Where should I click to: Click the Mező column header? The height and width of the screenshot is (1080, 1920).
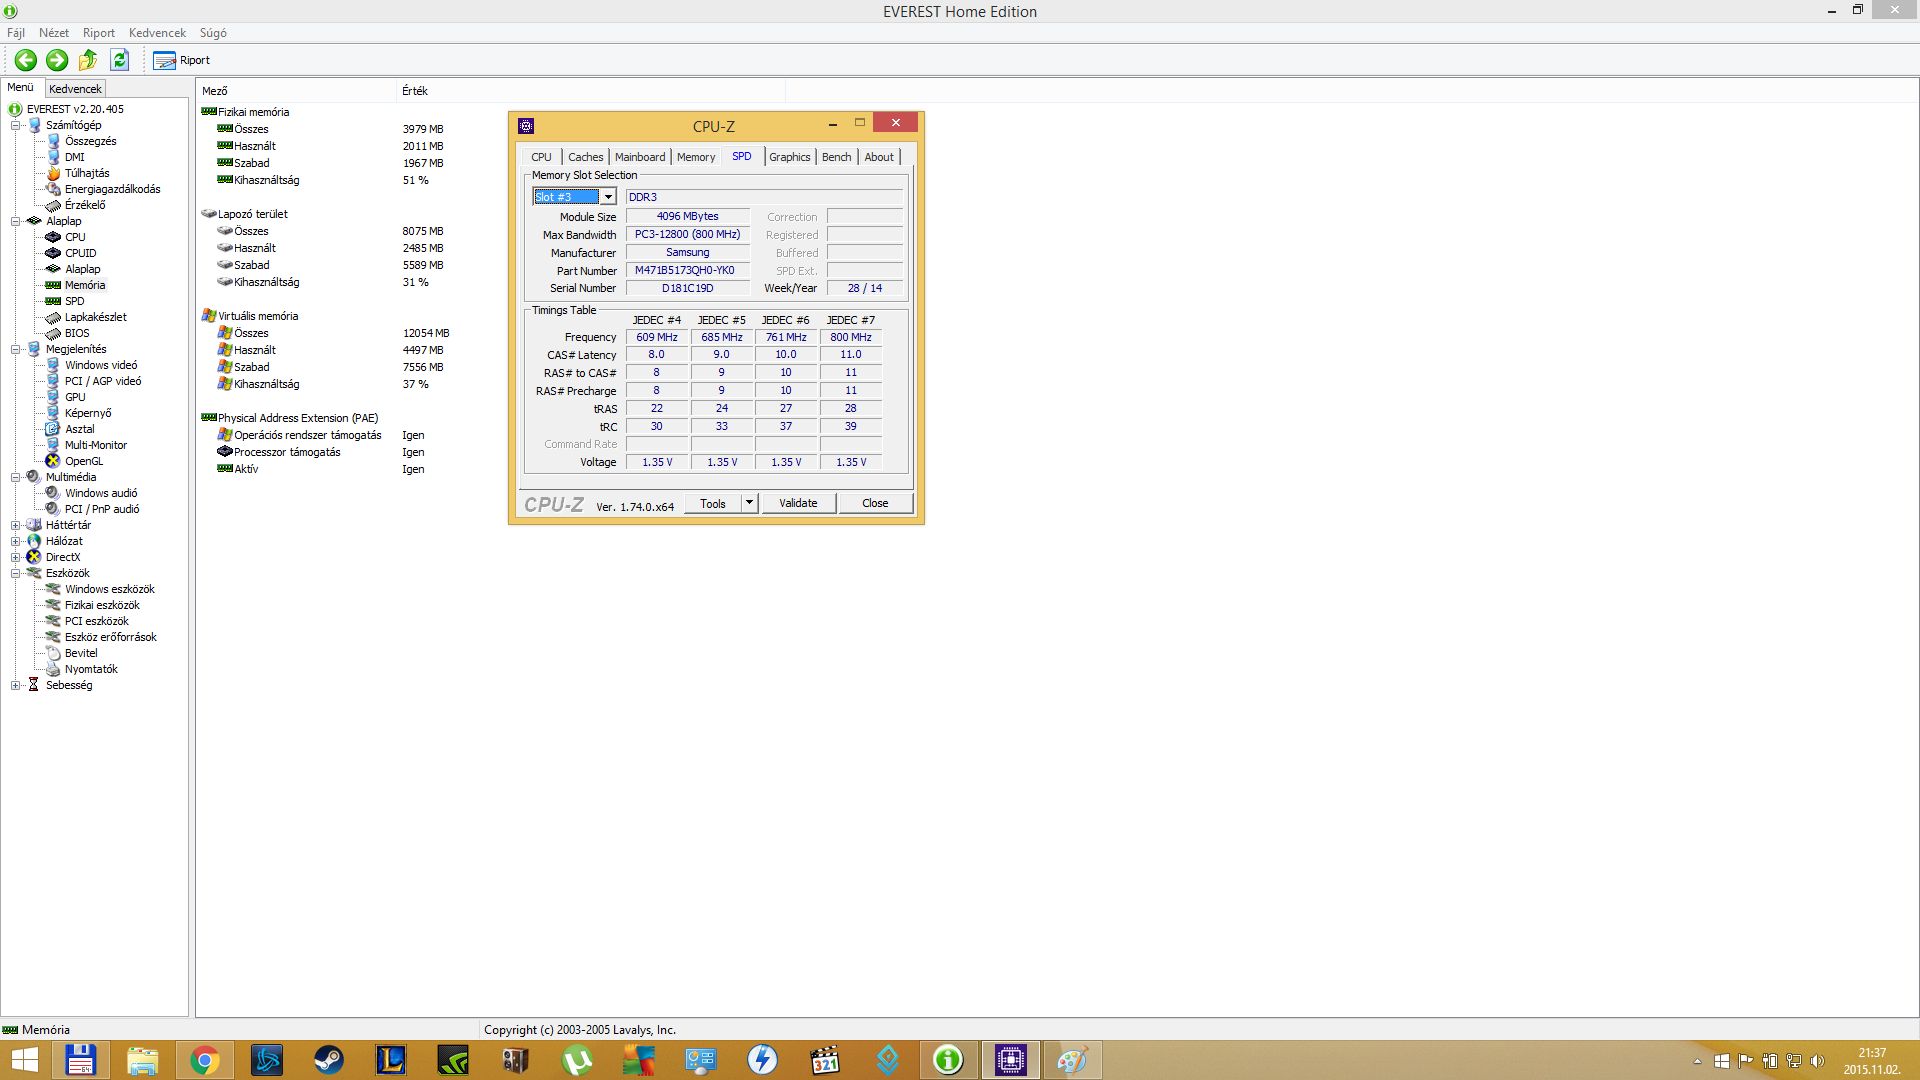296,91
